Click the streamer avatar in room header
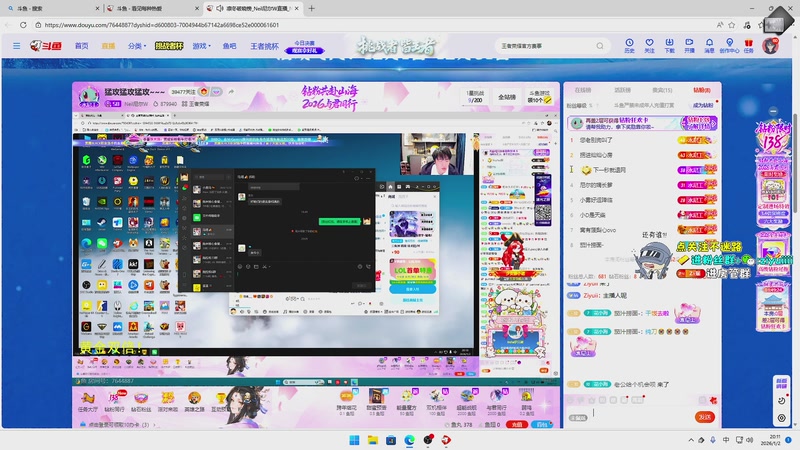Image resolution: width=800 pixels, height=450 pixels. point(89,96)
